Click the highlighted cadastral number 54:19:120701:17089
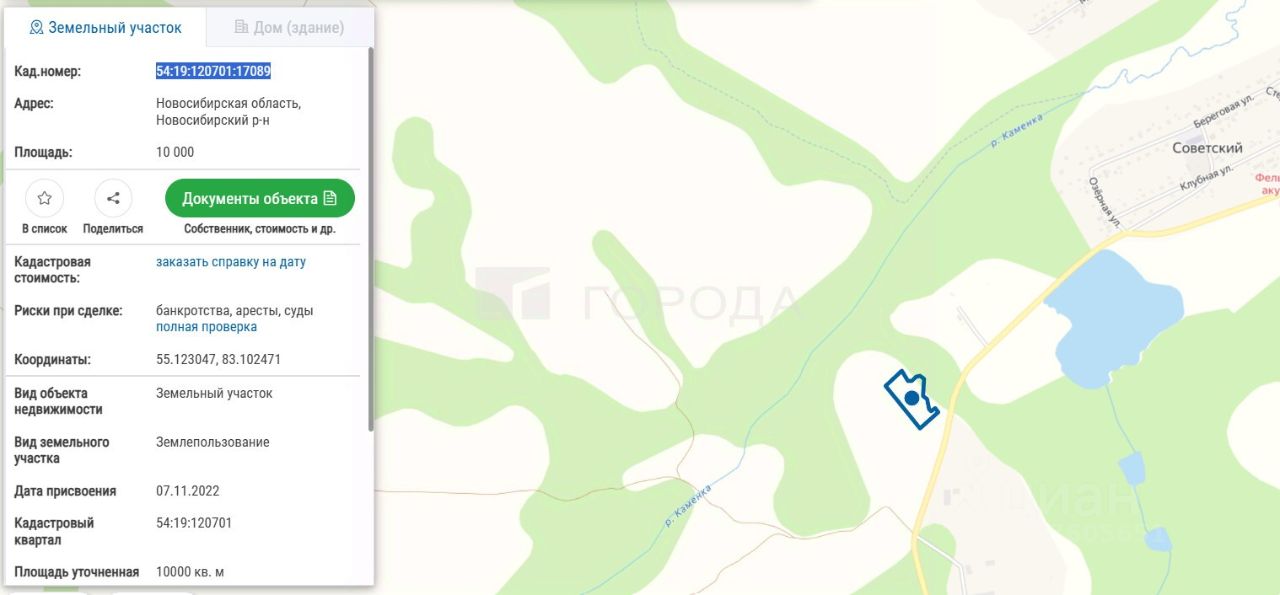This screenshot has height=595, width=1280. pos(213,71)
